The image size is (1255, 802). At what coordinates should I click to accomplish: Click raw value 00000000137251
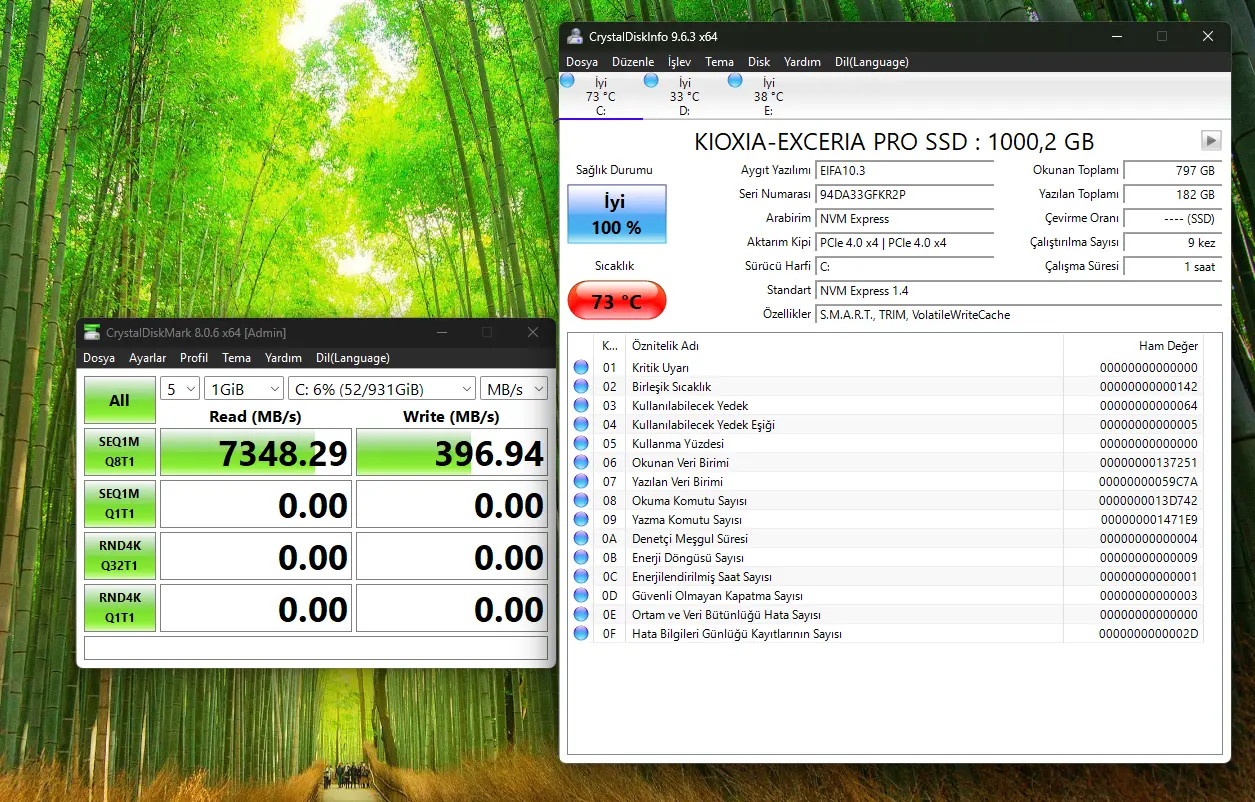point(1148,463)
